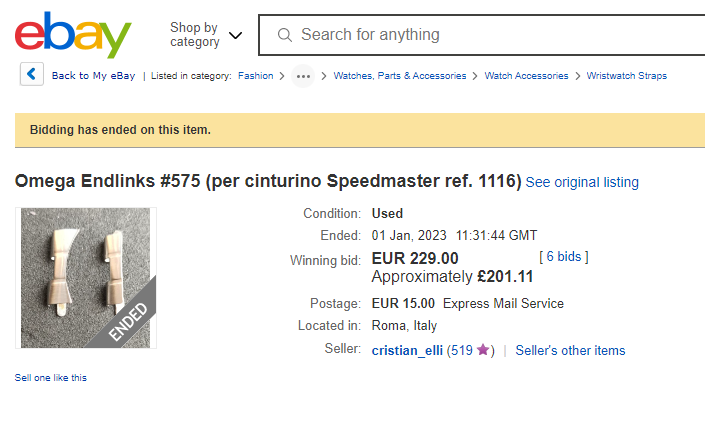This screenshot has height=425, width=705.
Task: Click the eBay logo
Action: [x=73, y=35]
